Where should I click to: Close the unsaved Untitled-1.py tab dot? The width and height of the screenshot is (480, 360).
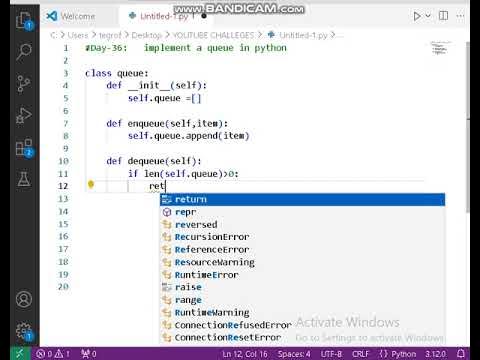coord(204,16)
